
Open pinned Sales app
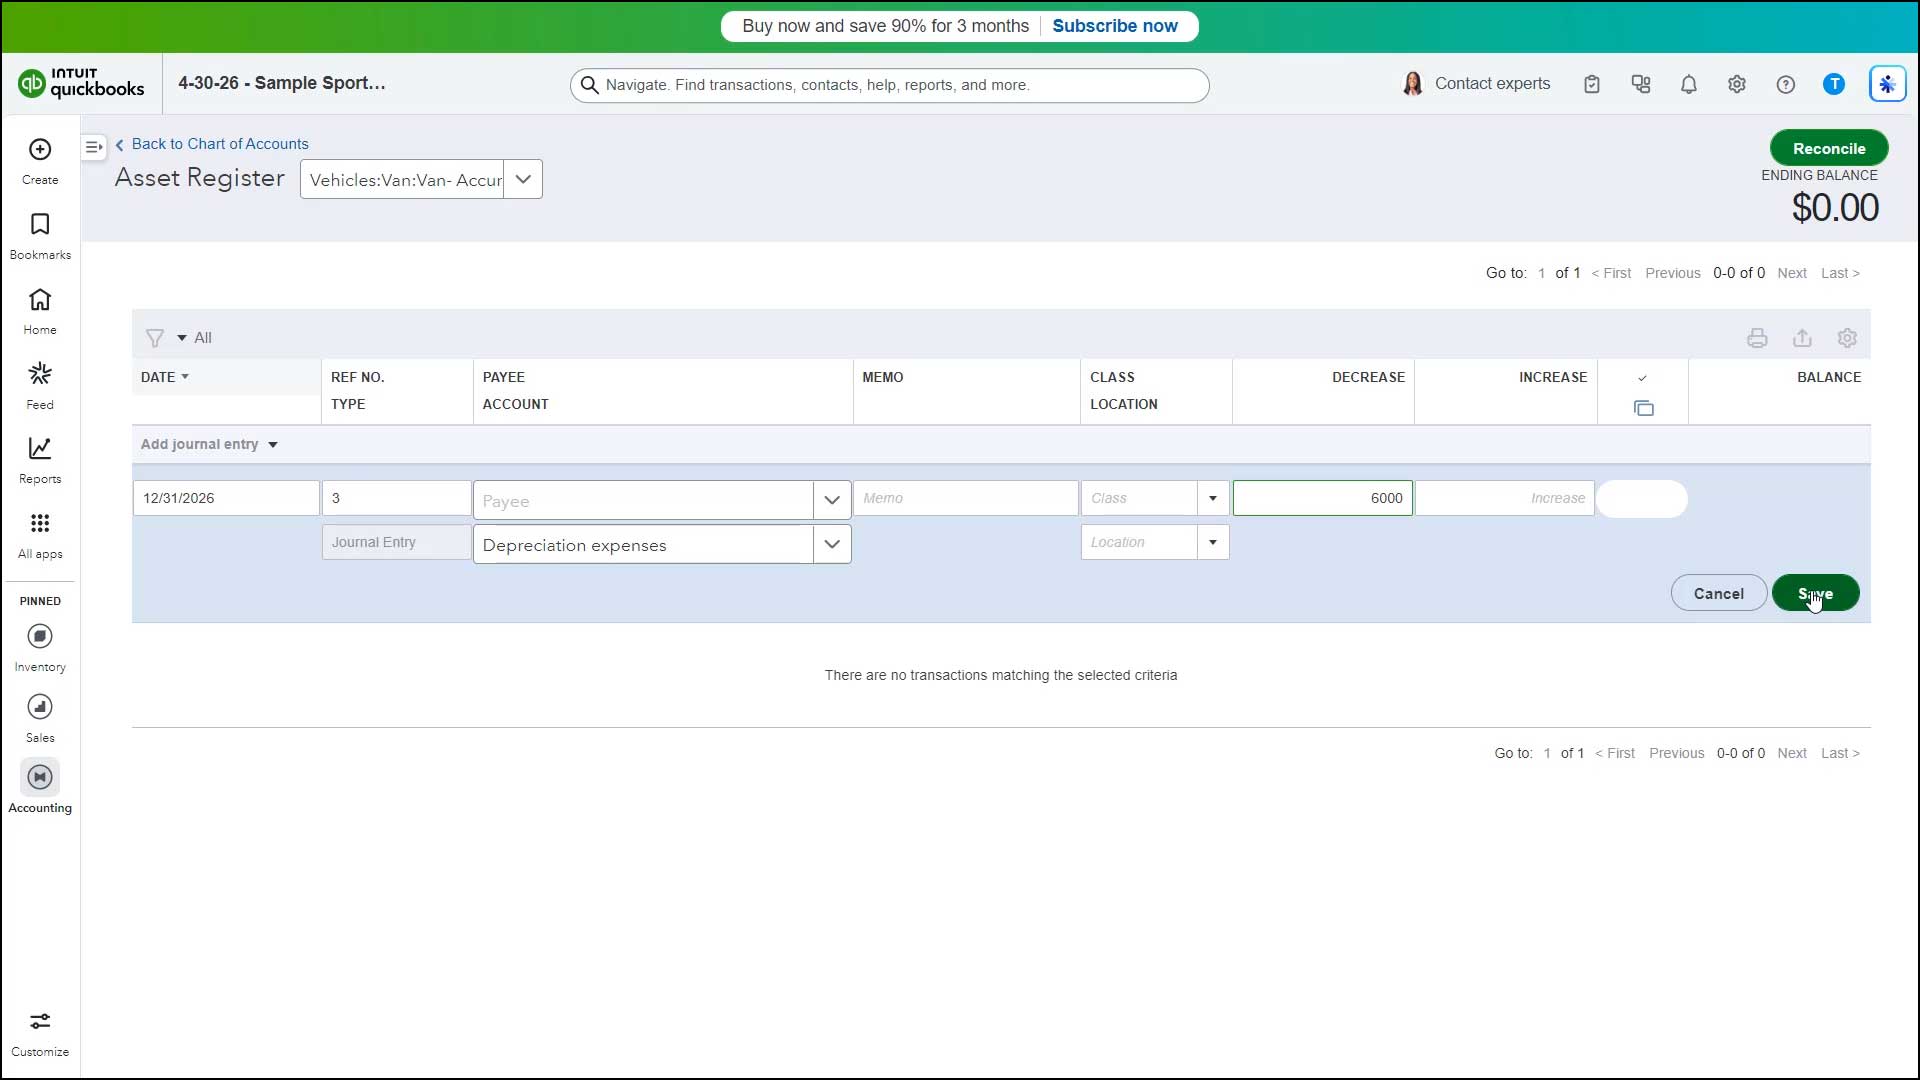[x=40, y=719]
